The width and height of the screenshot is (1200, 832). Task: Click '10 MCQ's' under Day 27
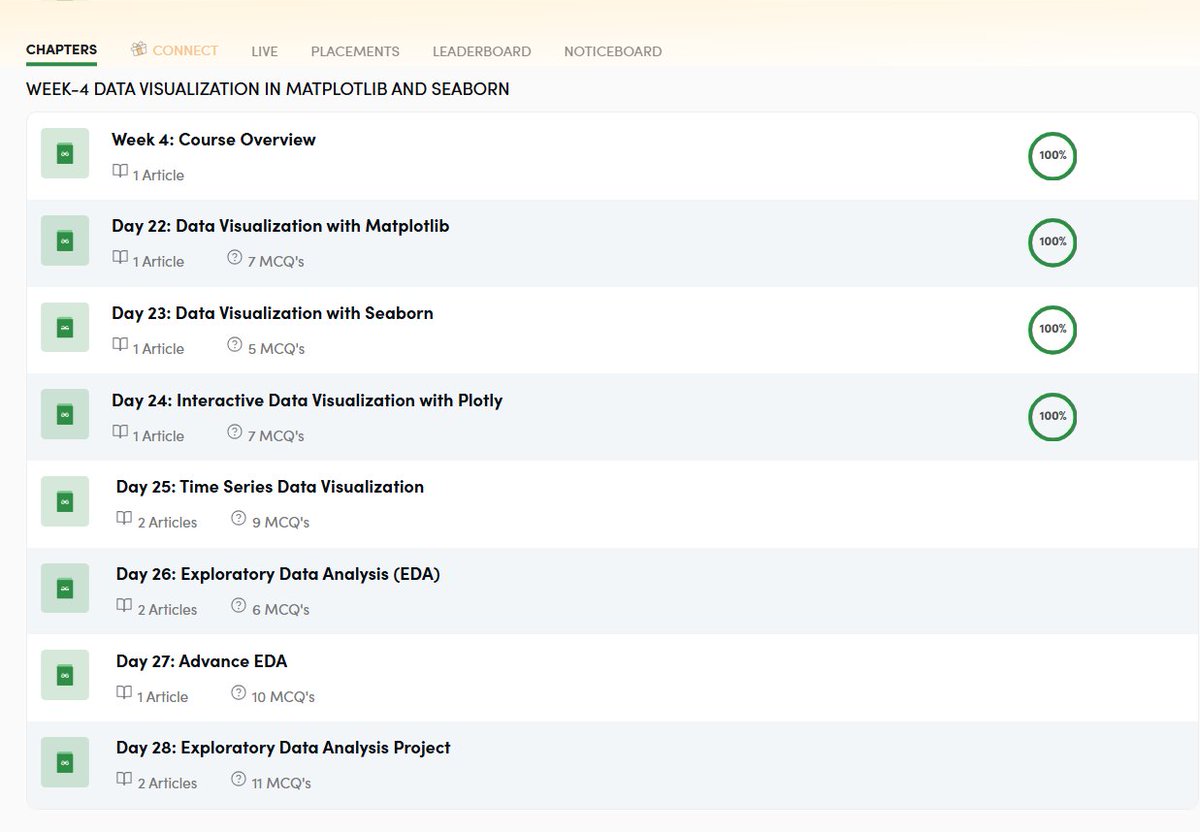[x=284, y=696]
